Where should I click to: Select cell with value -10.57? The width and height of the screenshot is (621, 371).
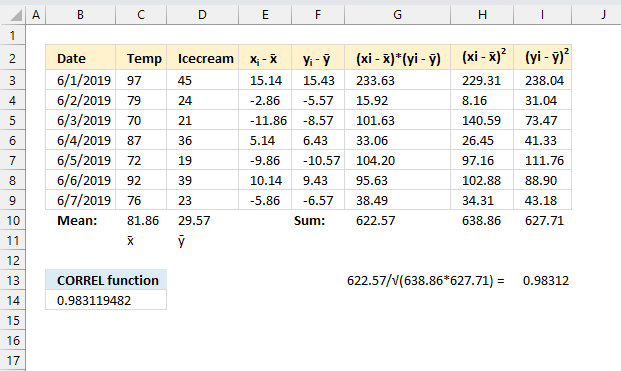pos(318,160)
